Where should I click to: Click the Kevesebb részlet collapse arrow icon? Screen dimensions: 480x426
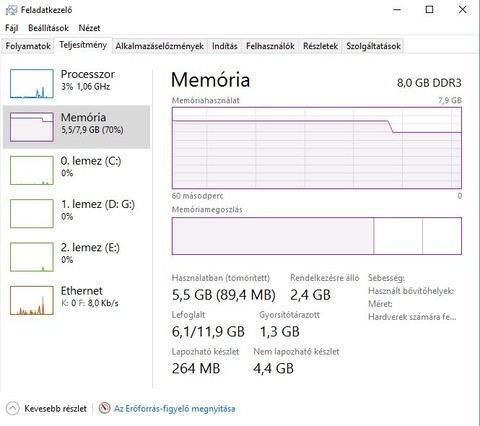tap(12, 408)
